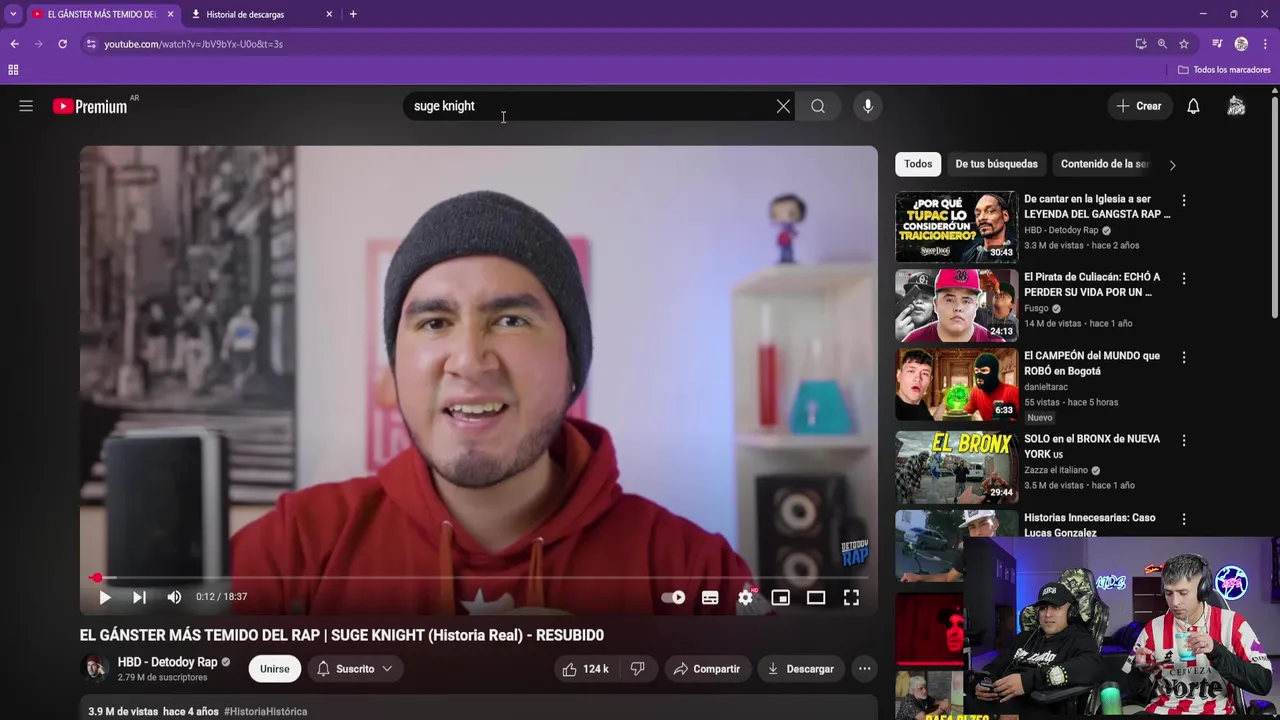Enter full screen mode
The height and width of the screenshot is (720, 1280).
(851, 598)
